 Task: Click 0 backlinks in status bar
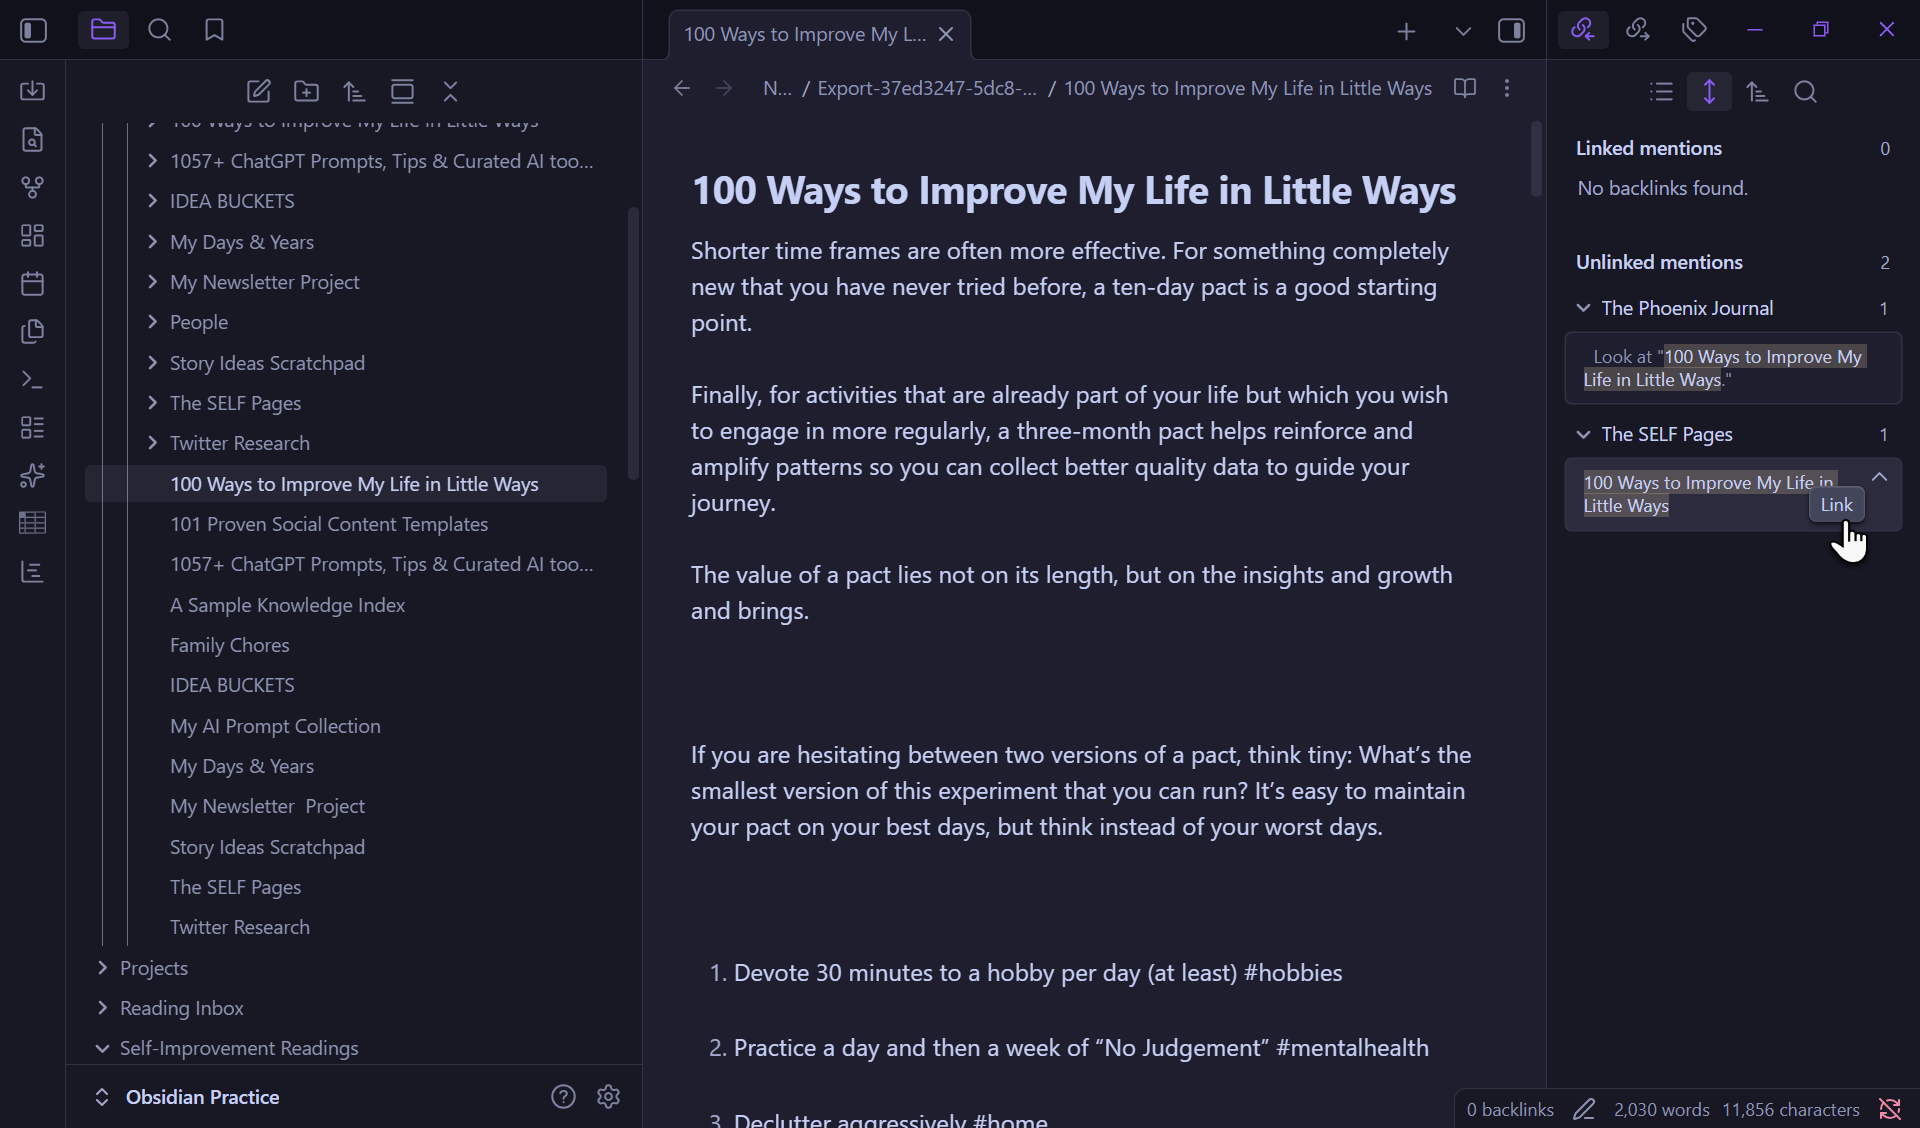tap(1510, 1109)
